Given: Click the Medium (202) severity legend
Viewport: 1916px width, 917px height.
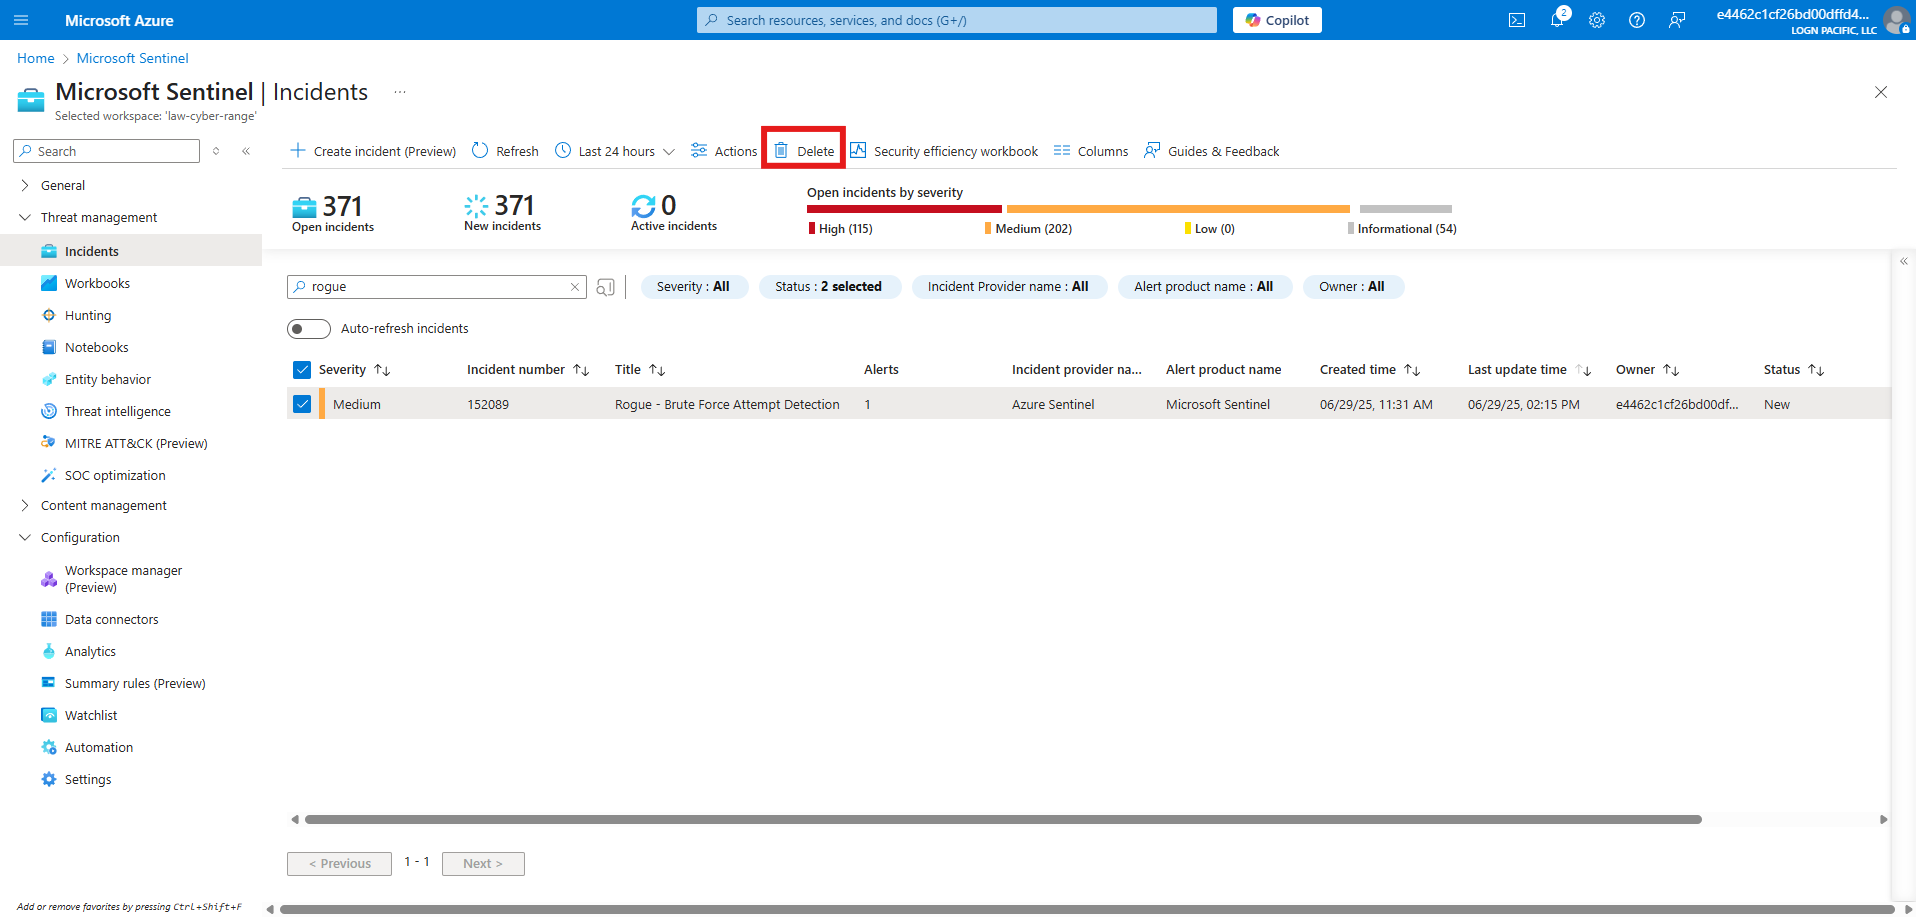Looking at the screenshot, I should [x=1028, y=229].
